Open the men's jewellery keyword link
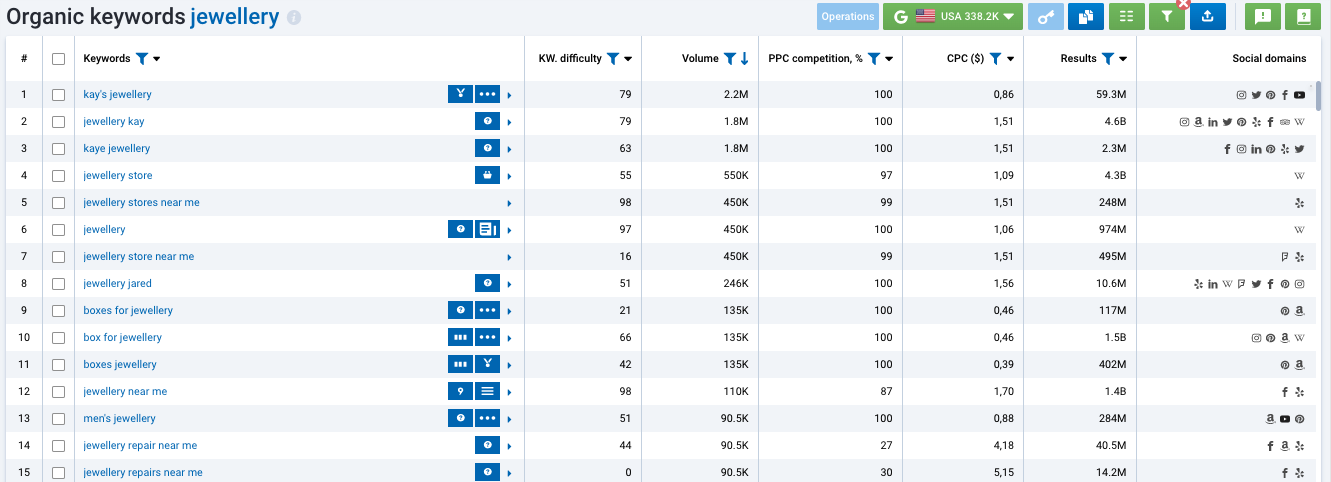The width and height of the screenshot is (1331, 482). 119,418
